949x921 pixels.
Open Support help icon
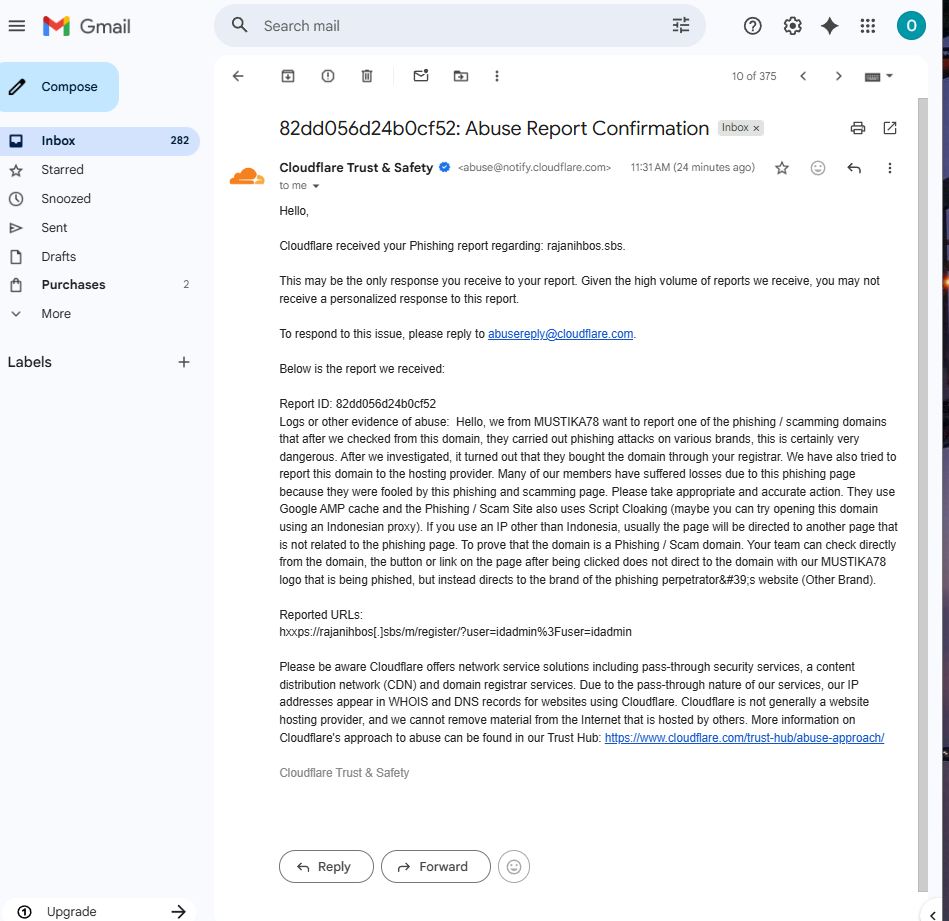tap(752, 26)
